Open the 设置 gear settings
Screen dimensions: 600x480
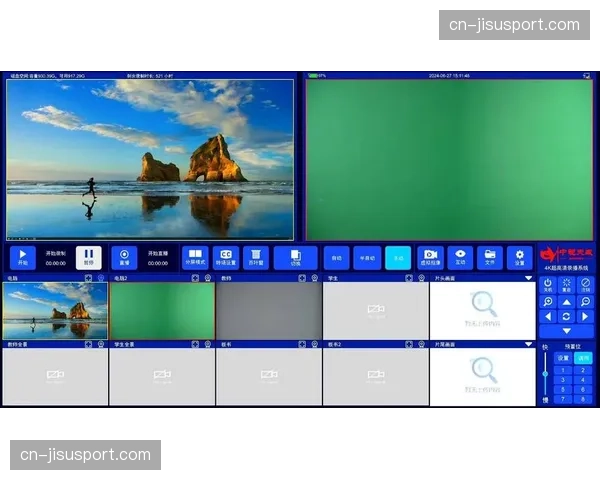pyautogui.click(x=519, y=257)
